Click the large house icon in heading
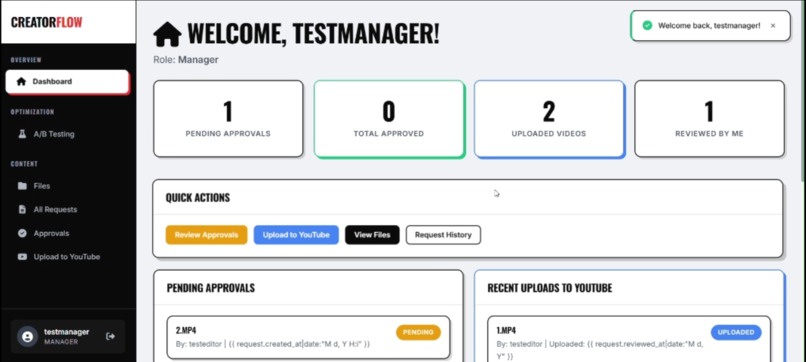This screenshot has height=362, width=806. (x=167, y=35)
